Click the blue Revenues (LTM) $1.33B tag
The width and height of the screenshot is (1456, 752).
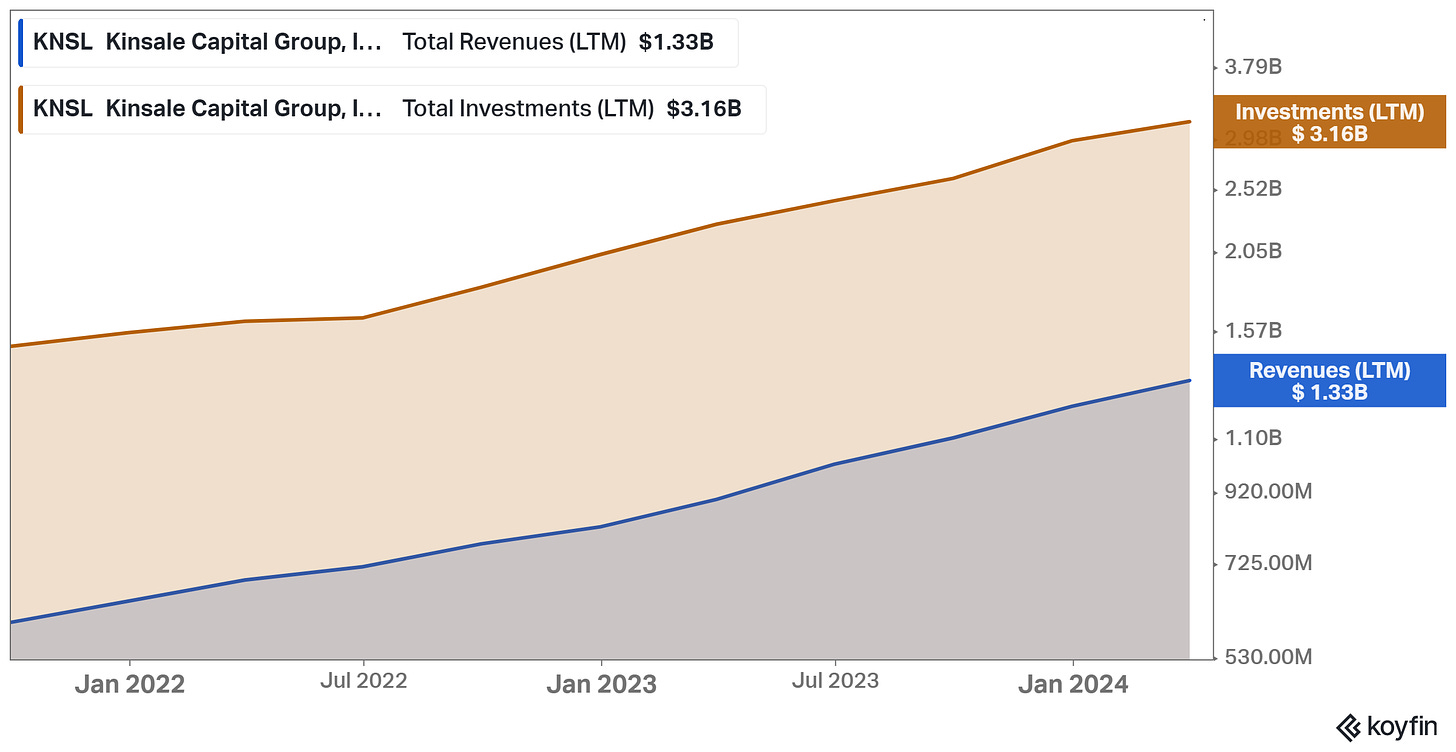[x=1329, y=380]
